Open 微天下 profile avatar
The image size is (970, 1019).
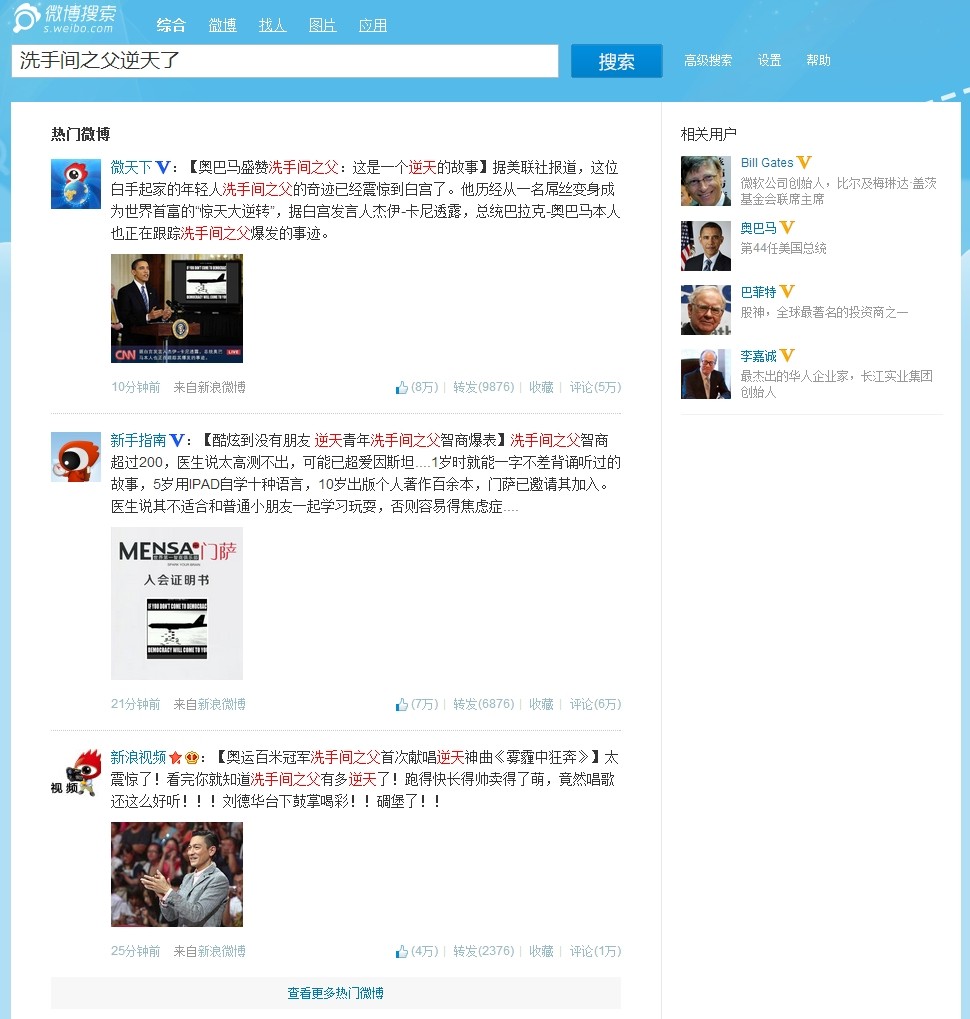[x=76, y=184]
